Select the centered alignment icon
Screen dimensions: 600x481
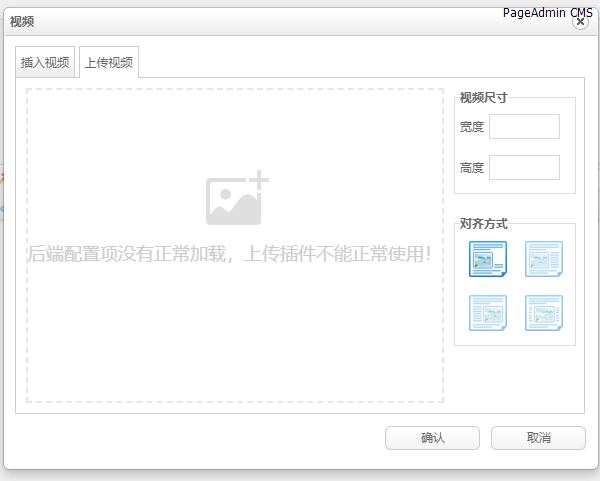(x=544, y=313)
